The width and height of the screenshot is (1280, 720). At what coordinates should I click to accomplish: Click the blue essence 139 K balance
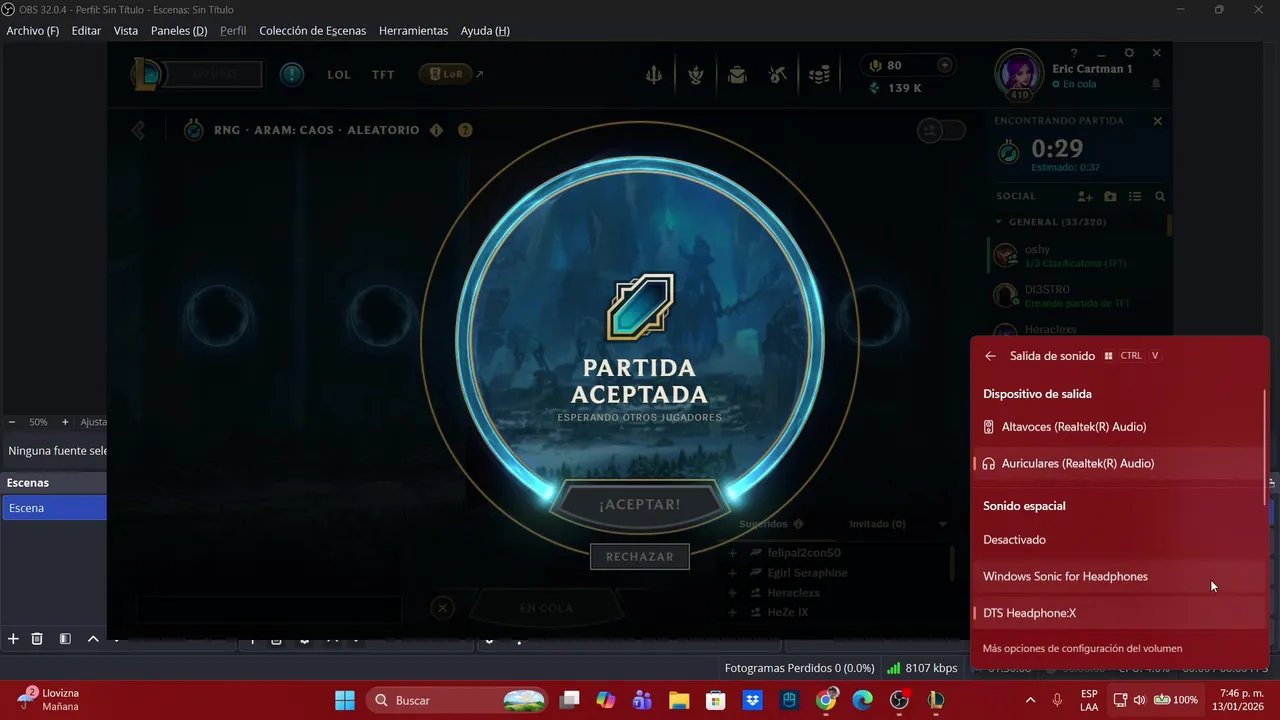point(896,88)
